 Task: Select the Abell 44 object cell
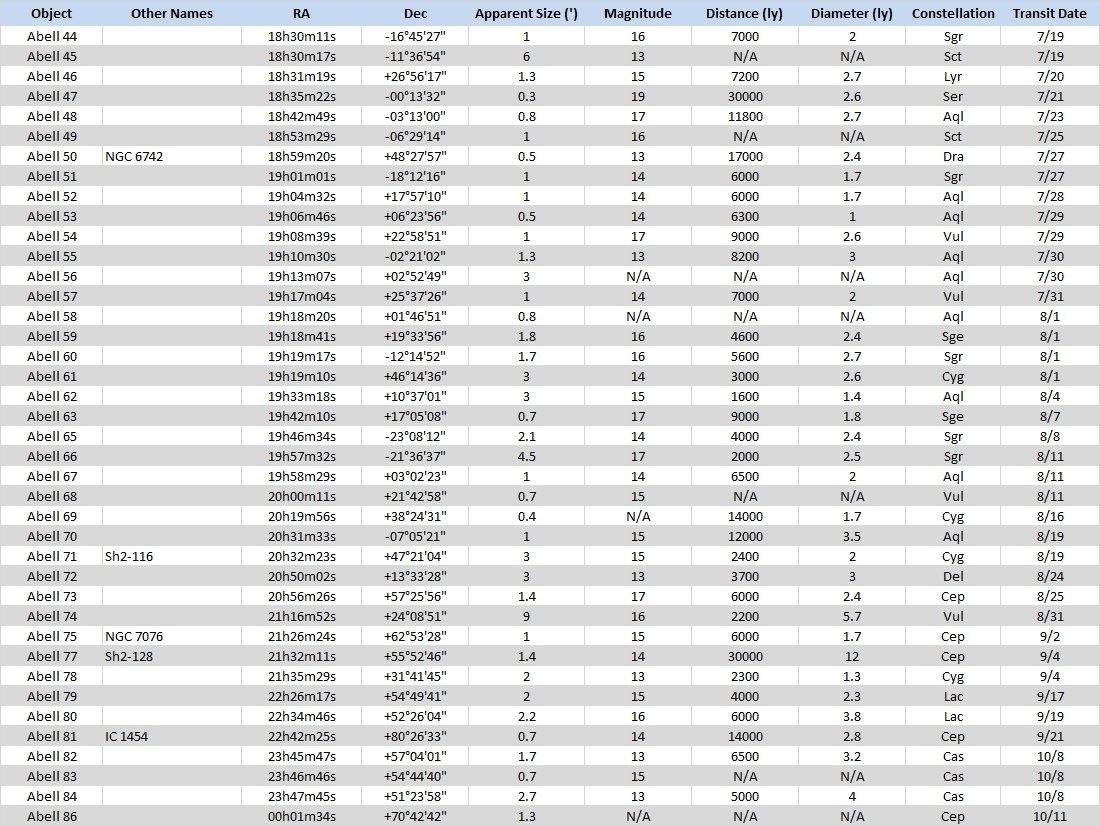[x=52, y=37]
